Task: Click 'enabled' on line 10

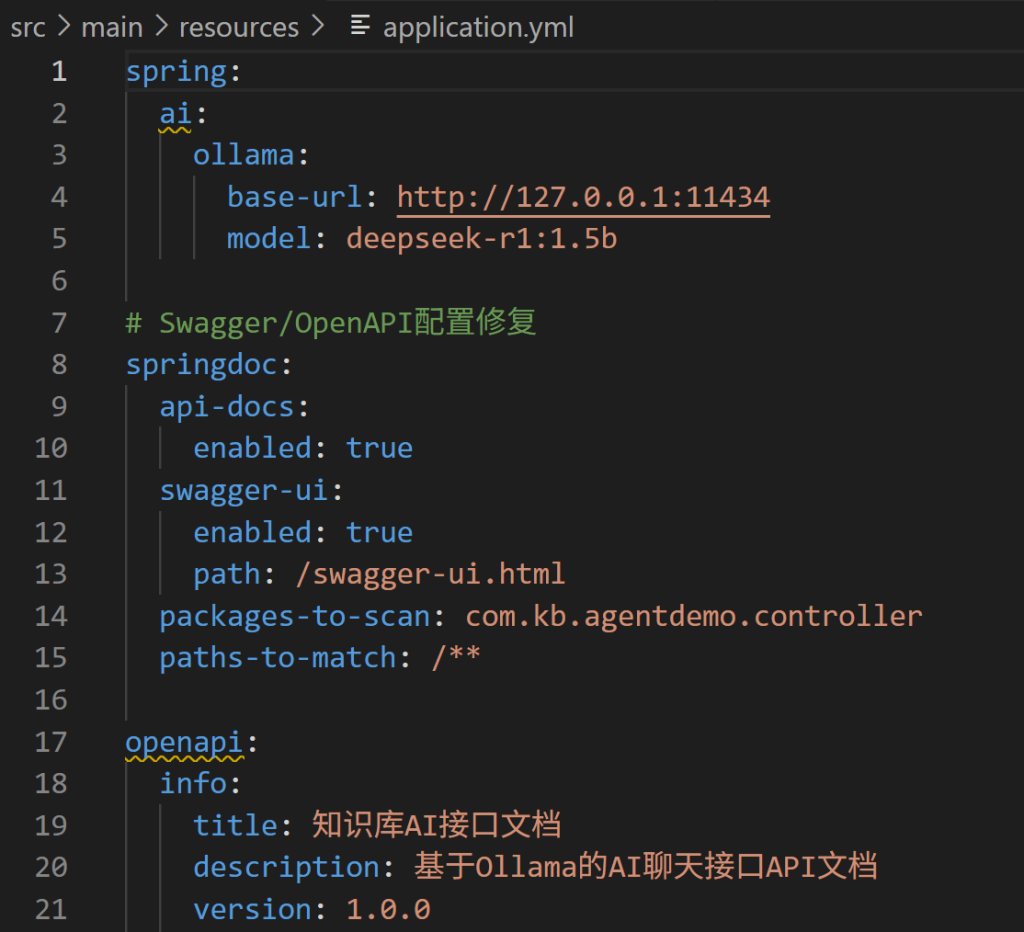Action: [x=252, y=449]
